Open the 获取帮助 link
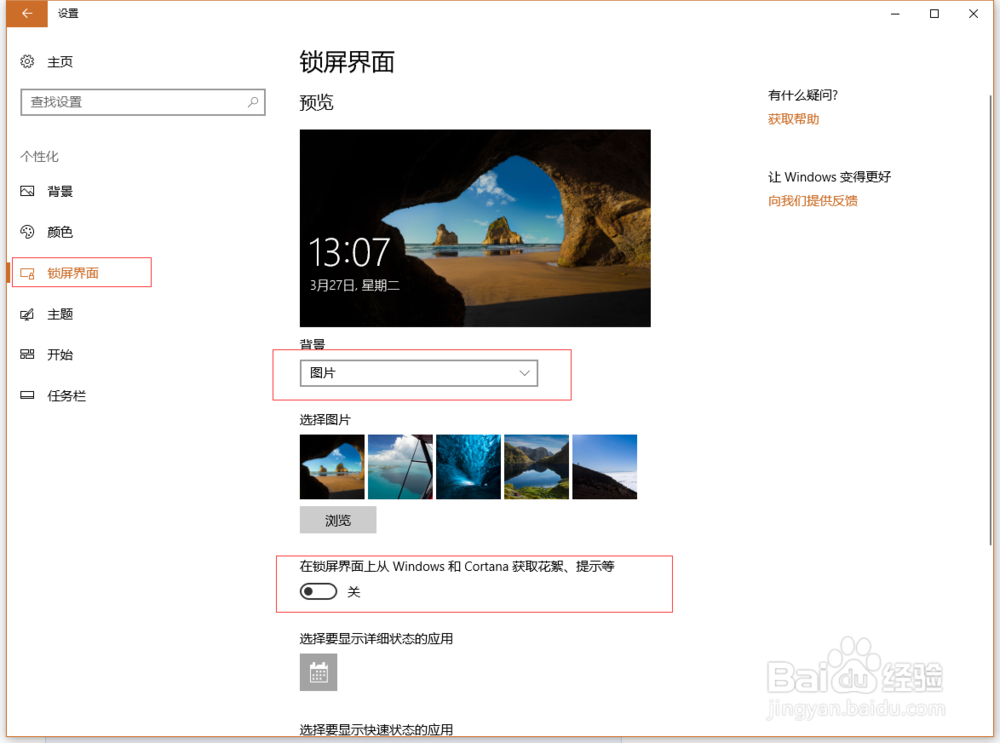 [x=793, y=119]
